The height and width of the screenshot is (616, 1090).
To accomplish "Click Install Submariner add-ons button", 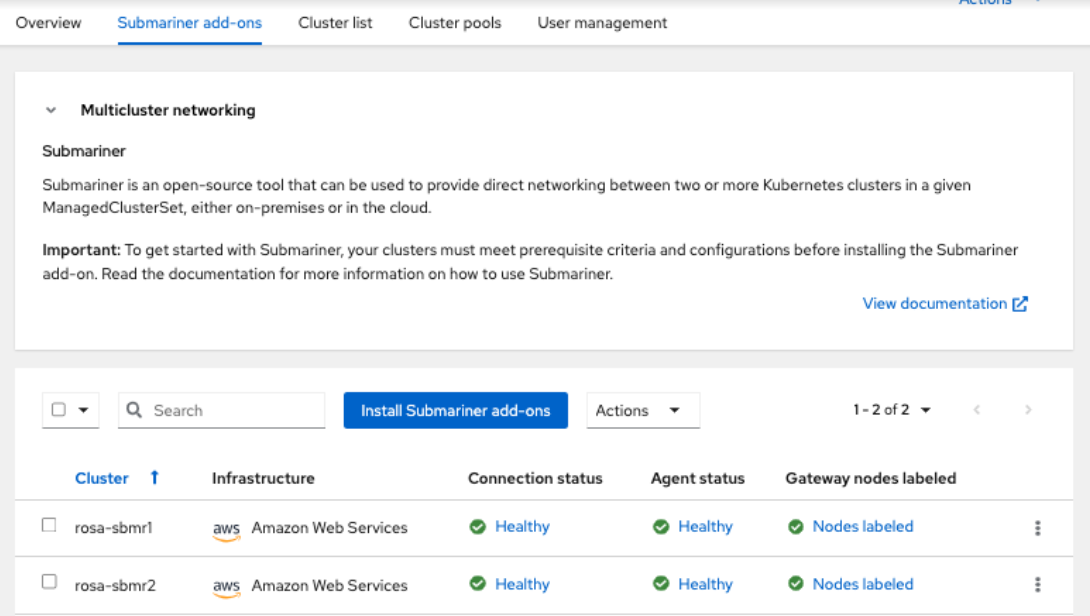I will pos(455,410).
